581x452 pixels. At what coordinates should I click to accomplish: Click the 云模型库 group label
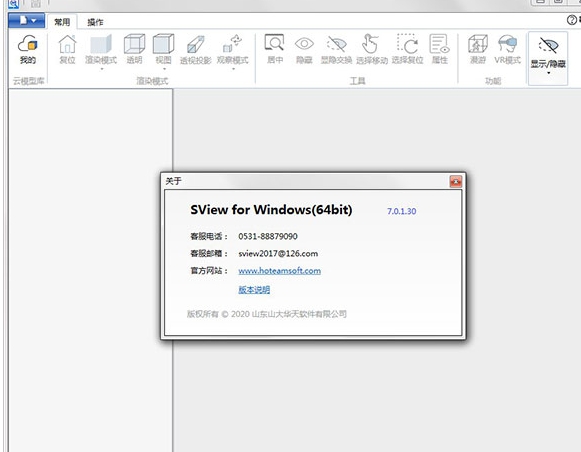tap(28, 81)
